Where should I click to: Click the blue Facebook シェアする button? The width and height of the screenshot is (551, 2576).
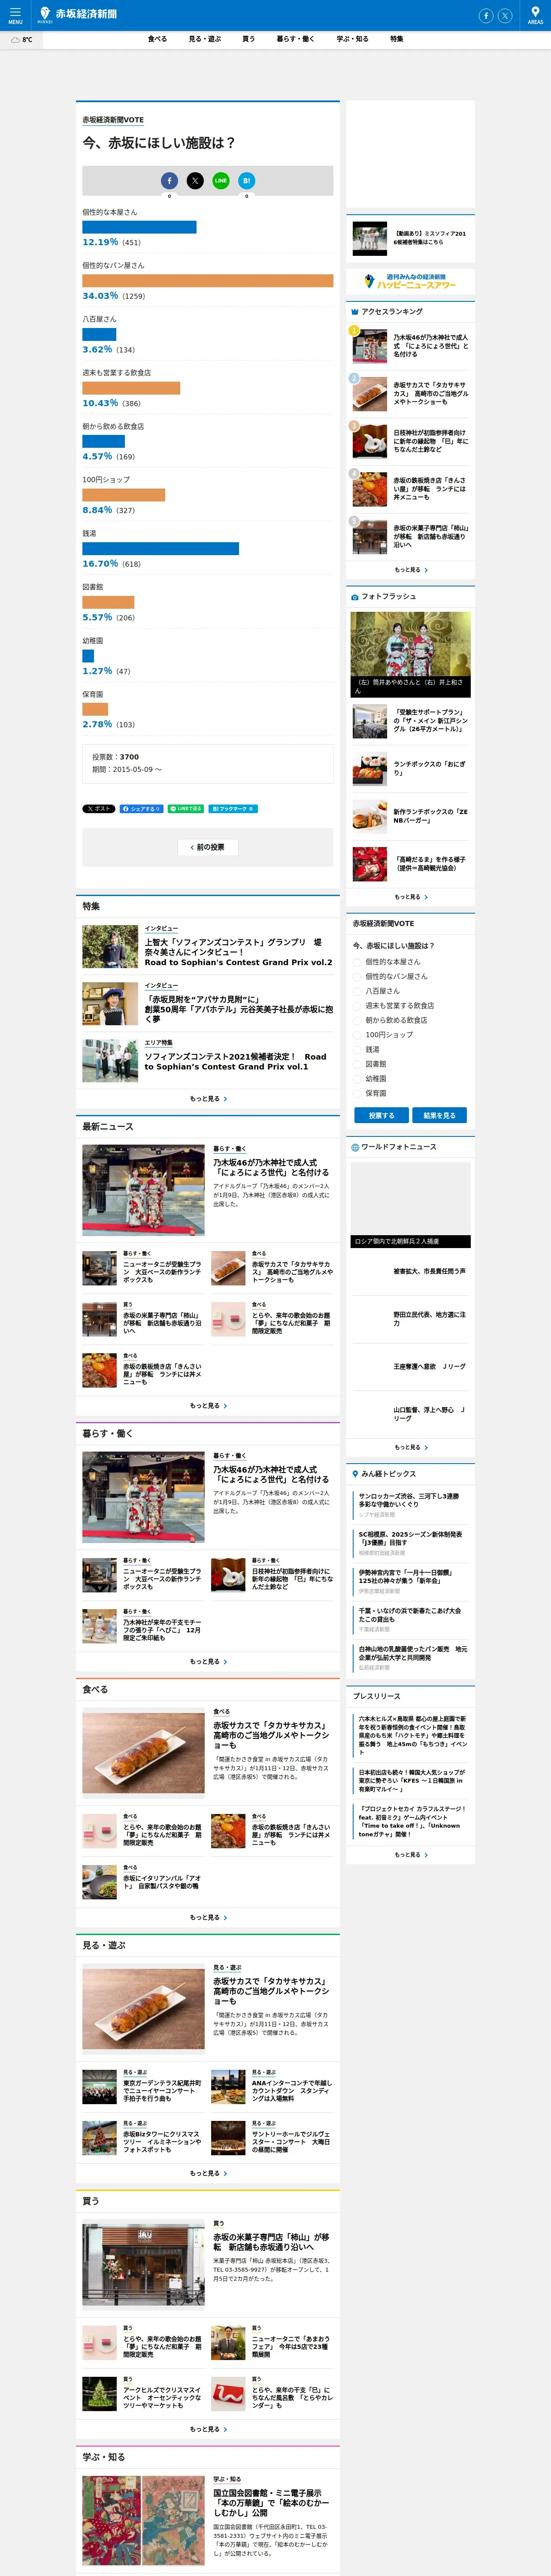pyautogui.click(x=141, y=808)
